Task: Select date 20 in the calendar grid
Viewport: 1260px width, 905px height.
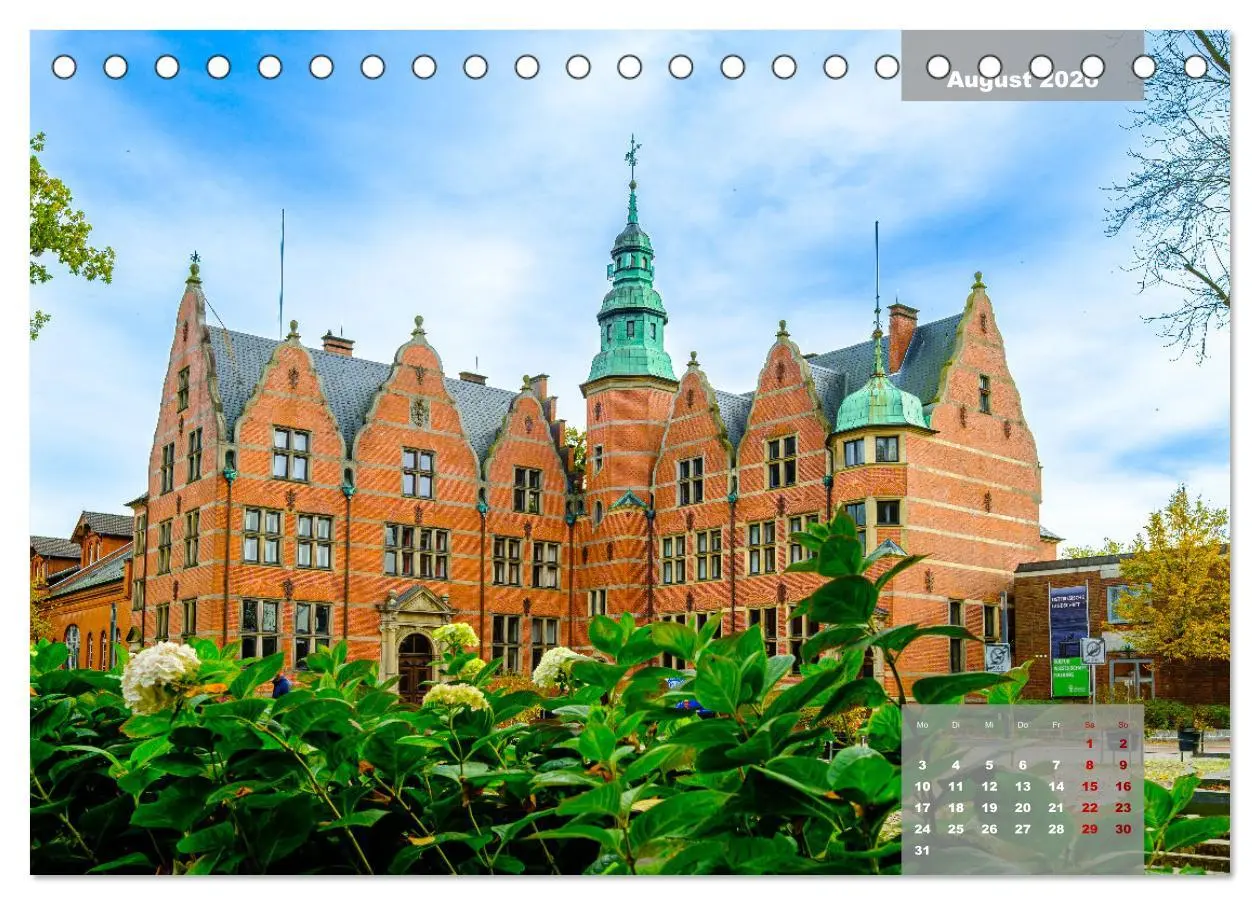Action: point(1022,808)
